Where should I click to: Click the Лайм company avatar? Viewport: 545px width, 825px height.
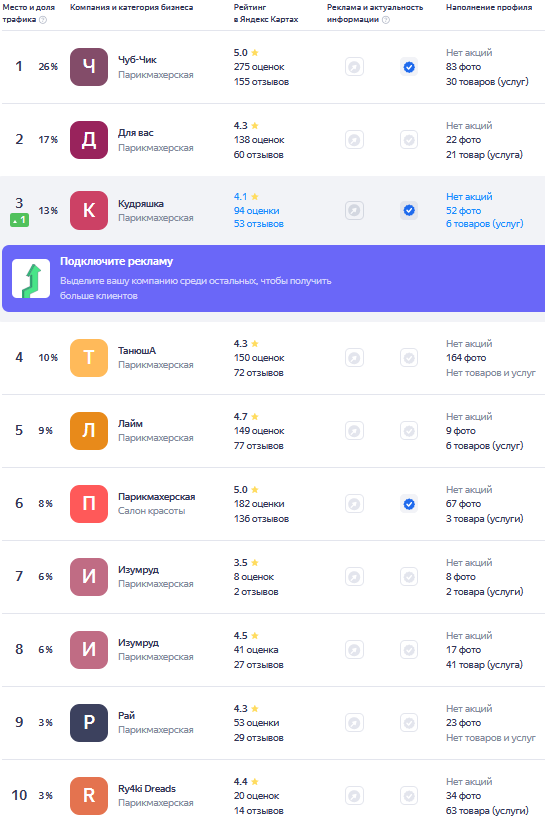click(x=89, y=431)
